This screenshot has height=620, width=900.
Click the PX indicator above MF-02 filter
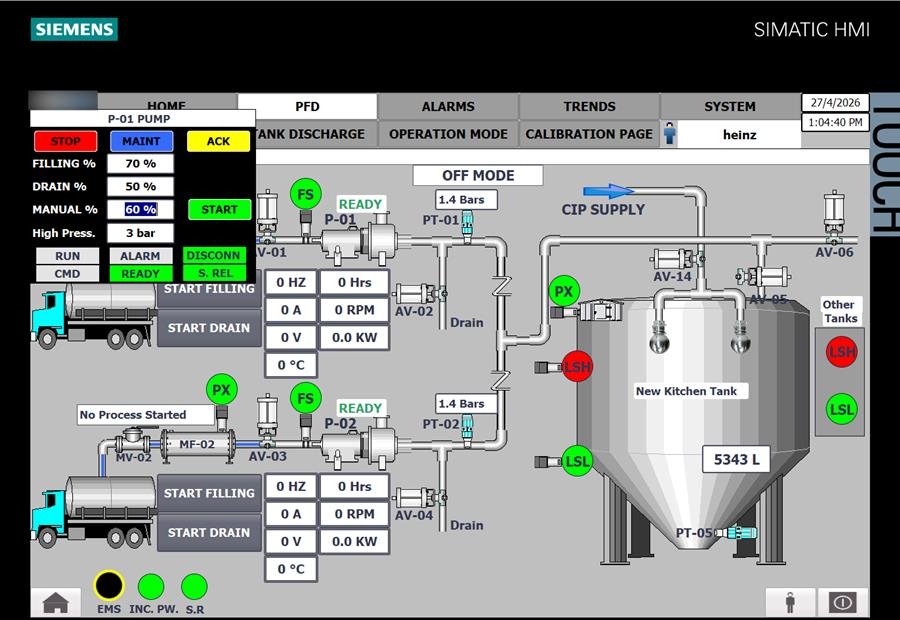(222, 390)
